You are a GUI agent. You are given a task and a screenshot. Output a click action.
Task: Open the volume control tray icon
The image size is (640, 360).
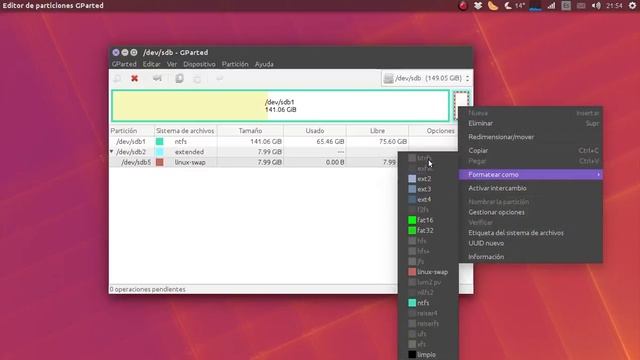click(x=596, y=5)
